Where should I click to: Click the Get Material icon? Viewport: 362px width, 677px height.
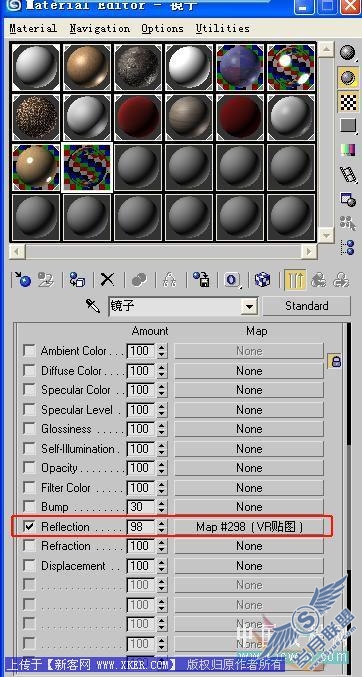point(22,280)
